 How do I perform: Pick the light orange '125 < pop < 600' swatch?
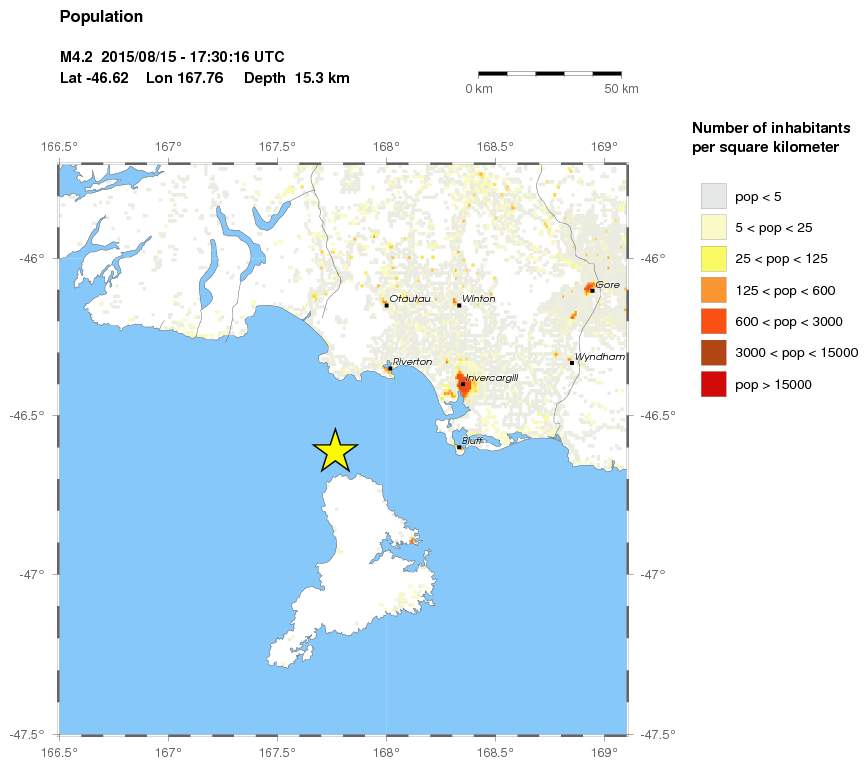[714, 291]
